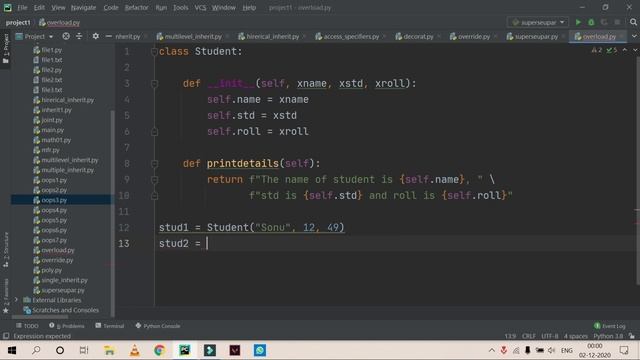
Task: Open the Structure tool window sidebar tab
Action: point(6,249)
